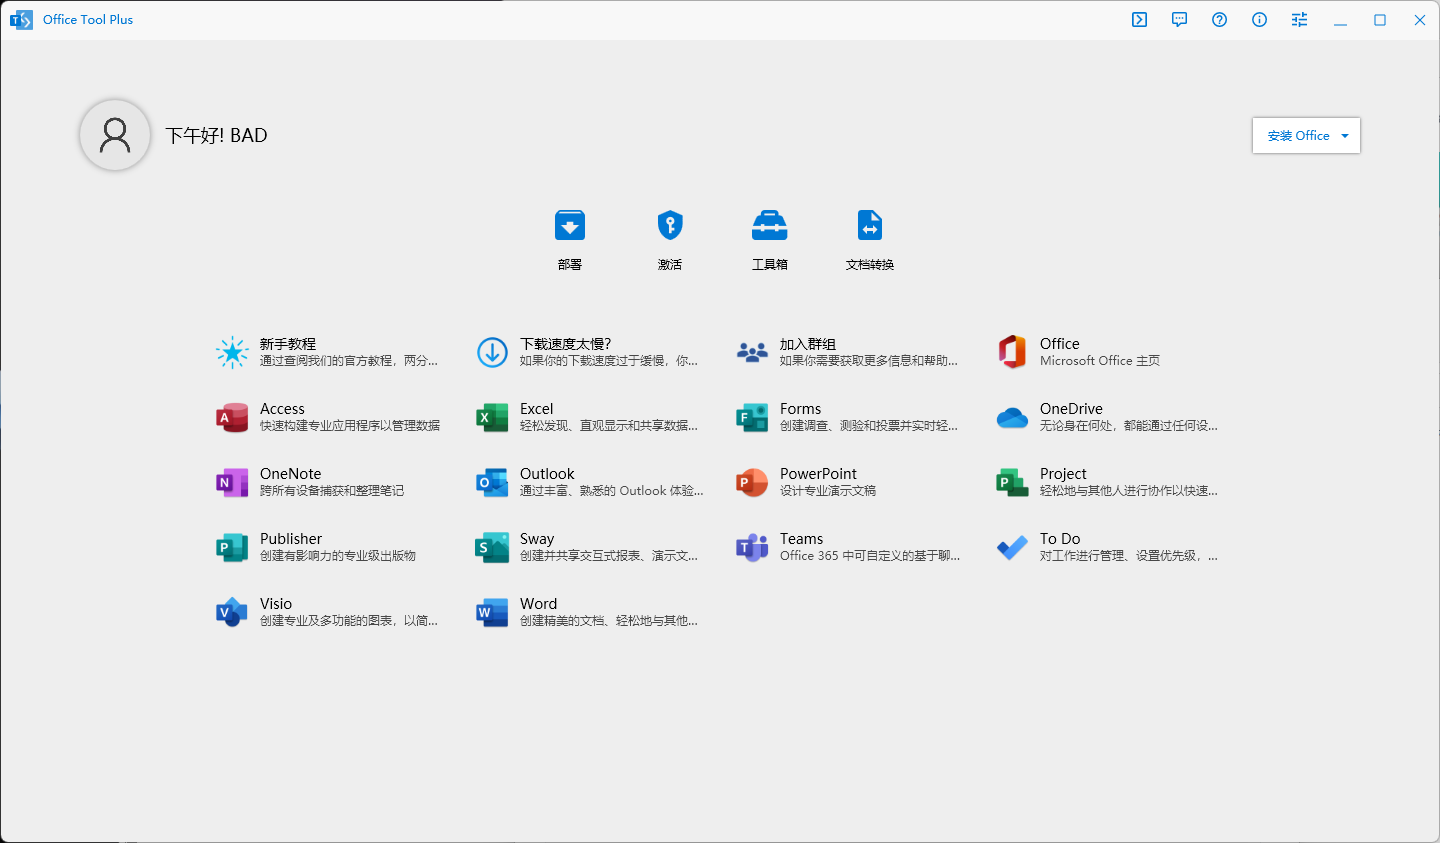The height and width of the screenshot is (843, 1440).
Task: Click the 下载速度太慢? title link
Action: point(565,344)
